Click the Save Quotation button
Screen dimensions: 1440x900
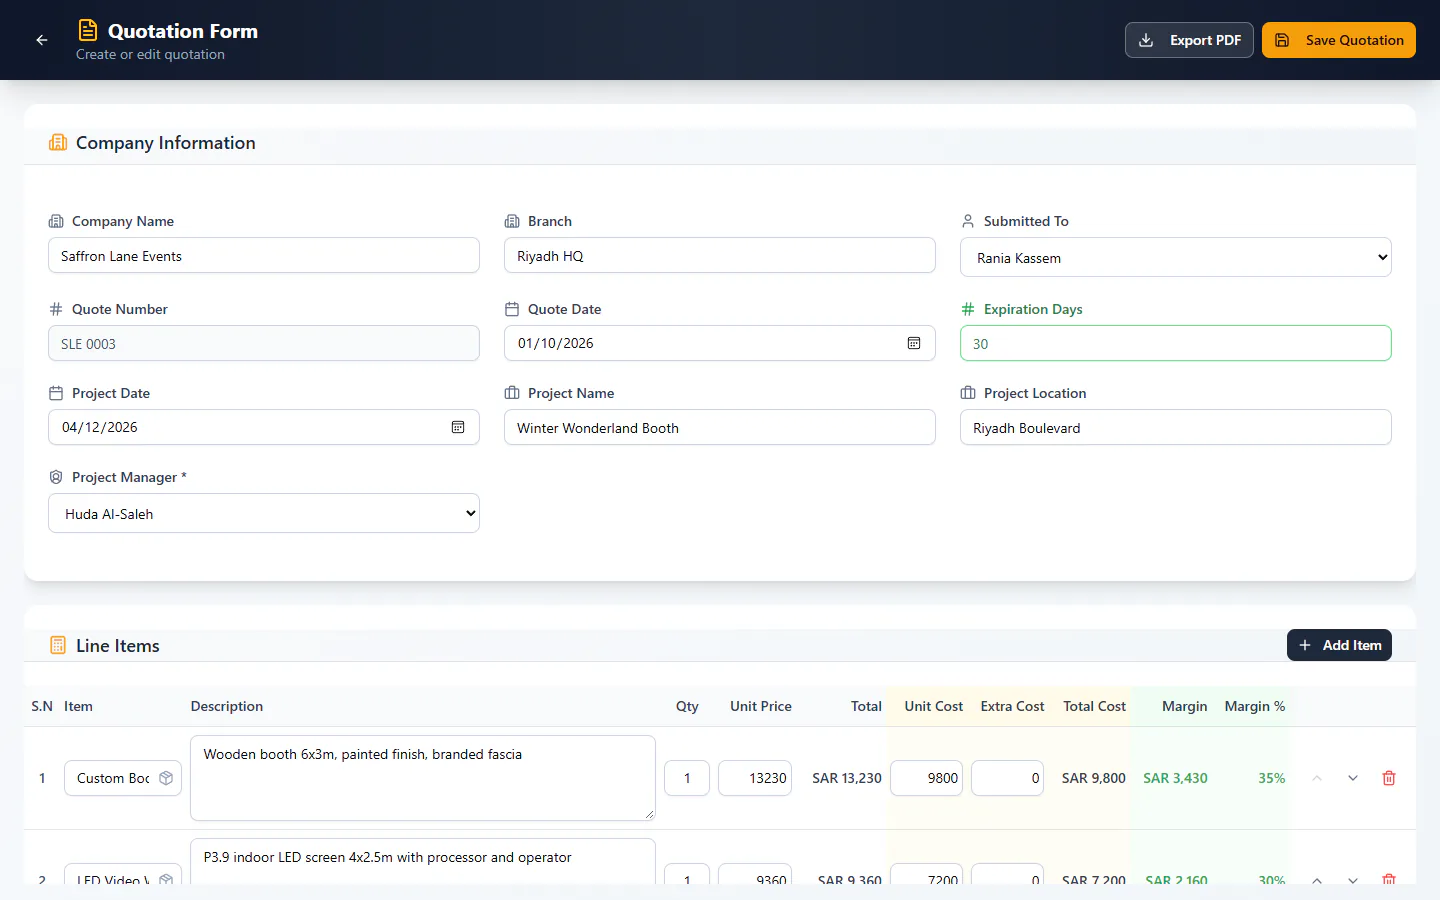click(1339, 40)
